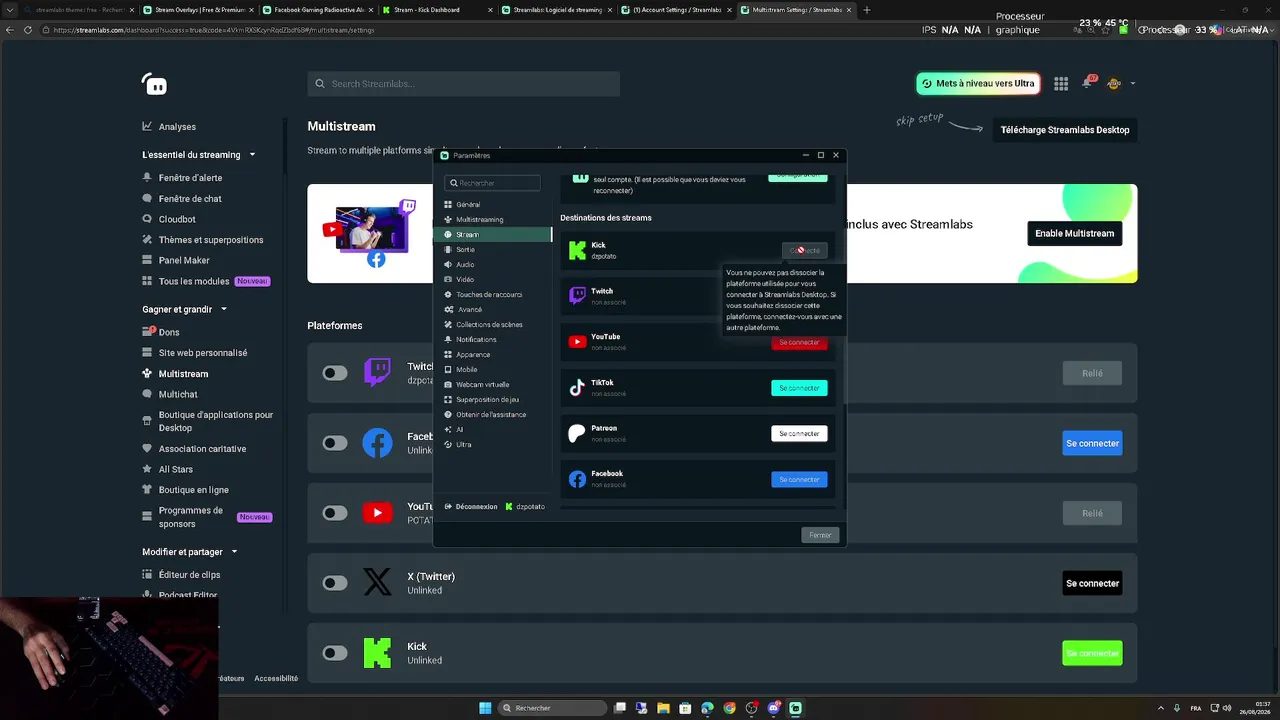This screenshot has height=720, width=1280.
Task: Click the Facebook logo in Paramètres destinations
Action: point(577,480)
